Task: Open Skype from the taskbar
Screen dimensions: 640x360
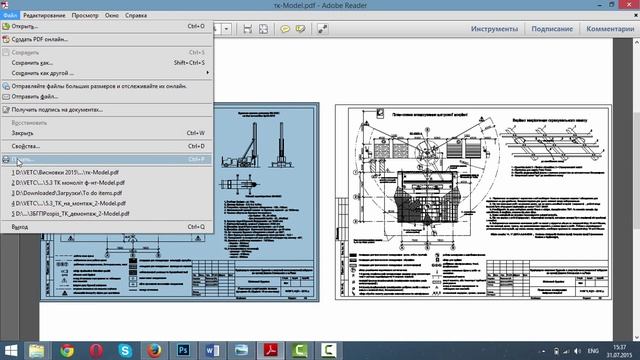Action: point(125,351)
